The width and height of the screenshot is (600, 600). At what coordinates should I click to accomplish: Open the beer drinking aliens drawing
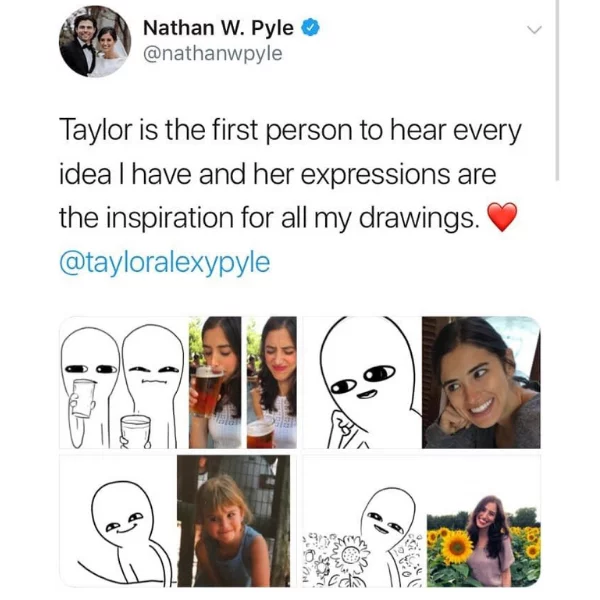(x=124, y=382)
